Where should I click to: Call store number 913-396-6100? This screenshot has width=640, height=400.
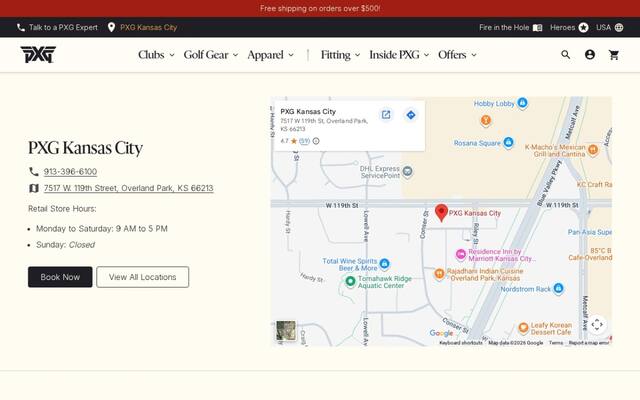[x=70, y=171]
